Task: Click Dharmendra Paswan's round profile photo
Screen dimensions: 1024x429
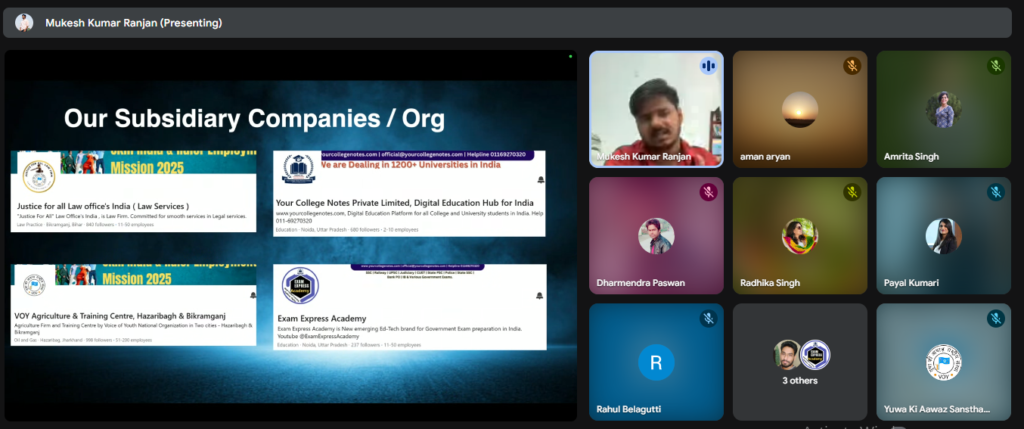Action: 656,236
